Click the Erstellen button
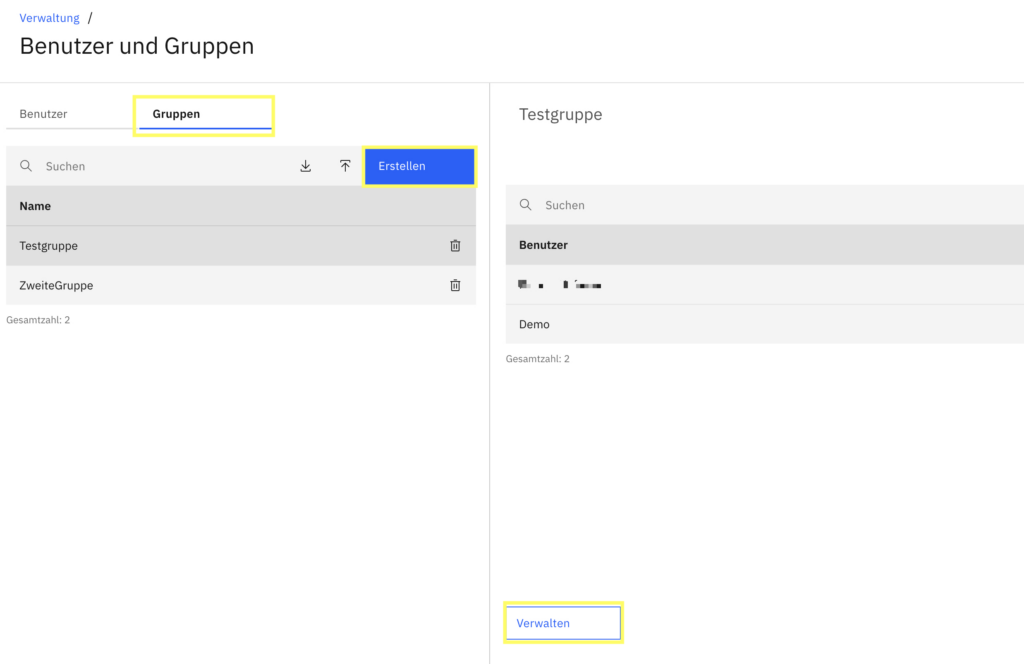This screenshot has width=1024, height=664. (x=419, y=166)
